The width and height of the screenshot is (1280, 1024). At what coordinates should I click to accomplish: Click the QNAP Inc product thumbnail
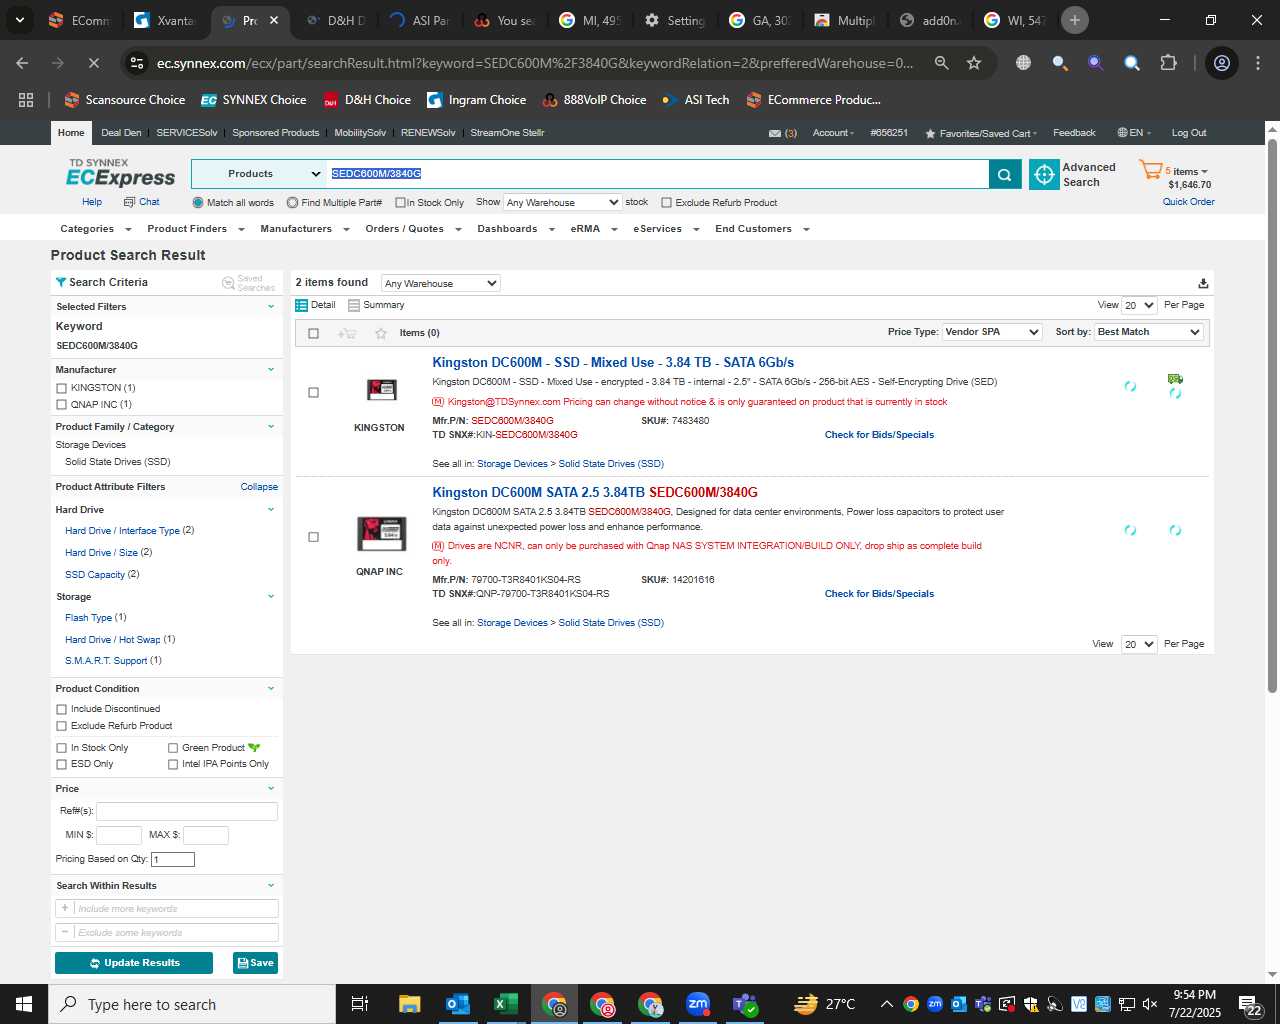(381, 534)
